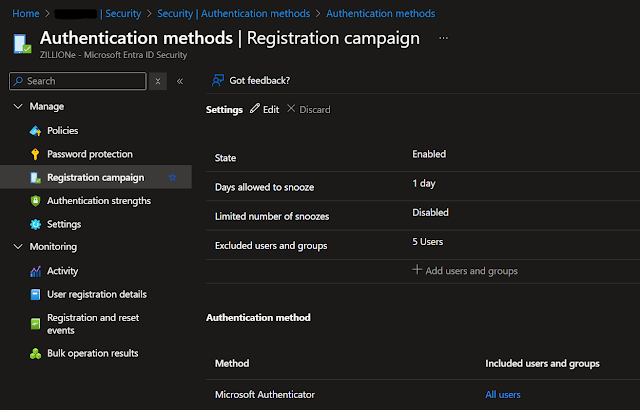Viewport: 640px width, 410px height.
Task: Click the Activity chart icon
Action: coord(35,271)
